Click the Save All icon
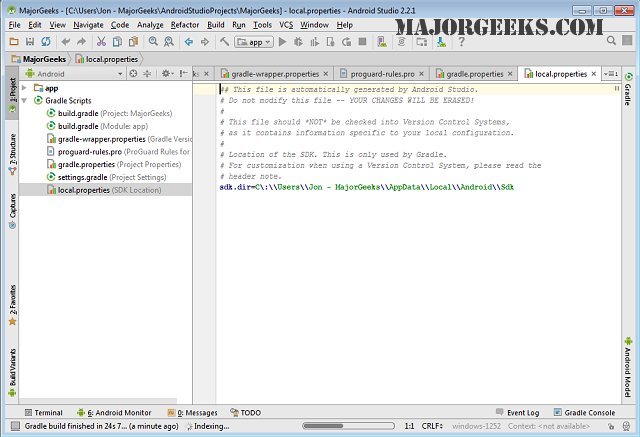Viewport: 640px width, 437px height. [30, 42]
